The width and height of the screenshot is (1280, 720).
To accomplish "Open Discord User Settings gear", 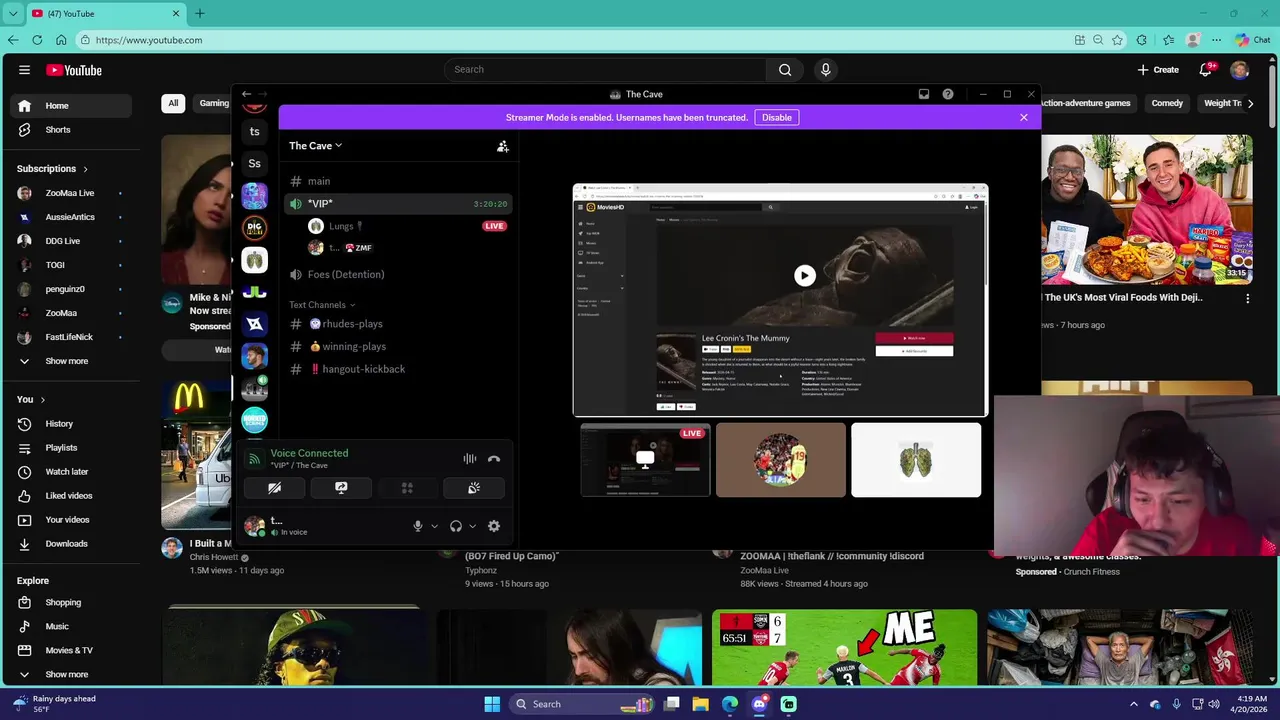I will (x=493, y=526).
